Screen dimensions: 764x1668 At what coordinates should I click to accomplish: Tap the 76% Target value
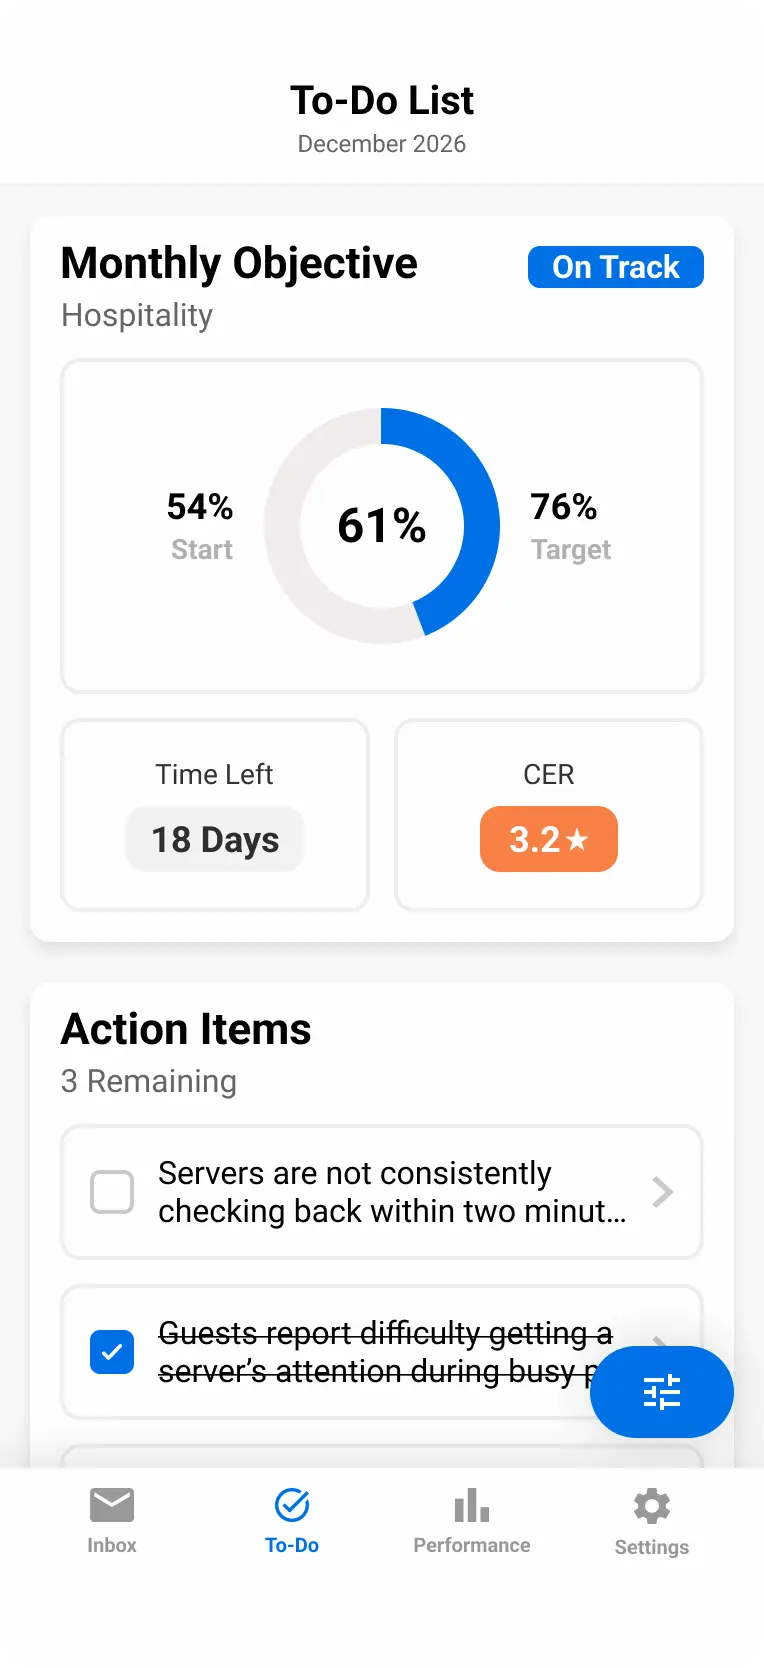(x=564, y=507)
